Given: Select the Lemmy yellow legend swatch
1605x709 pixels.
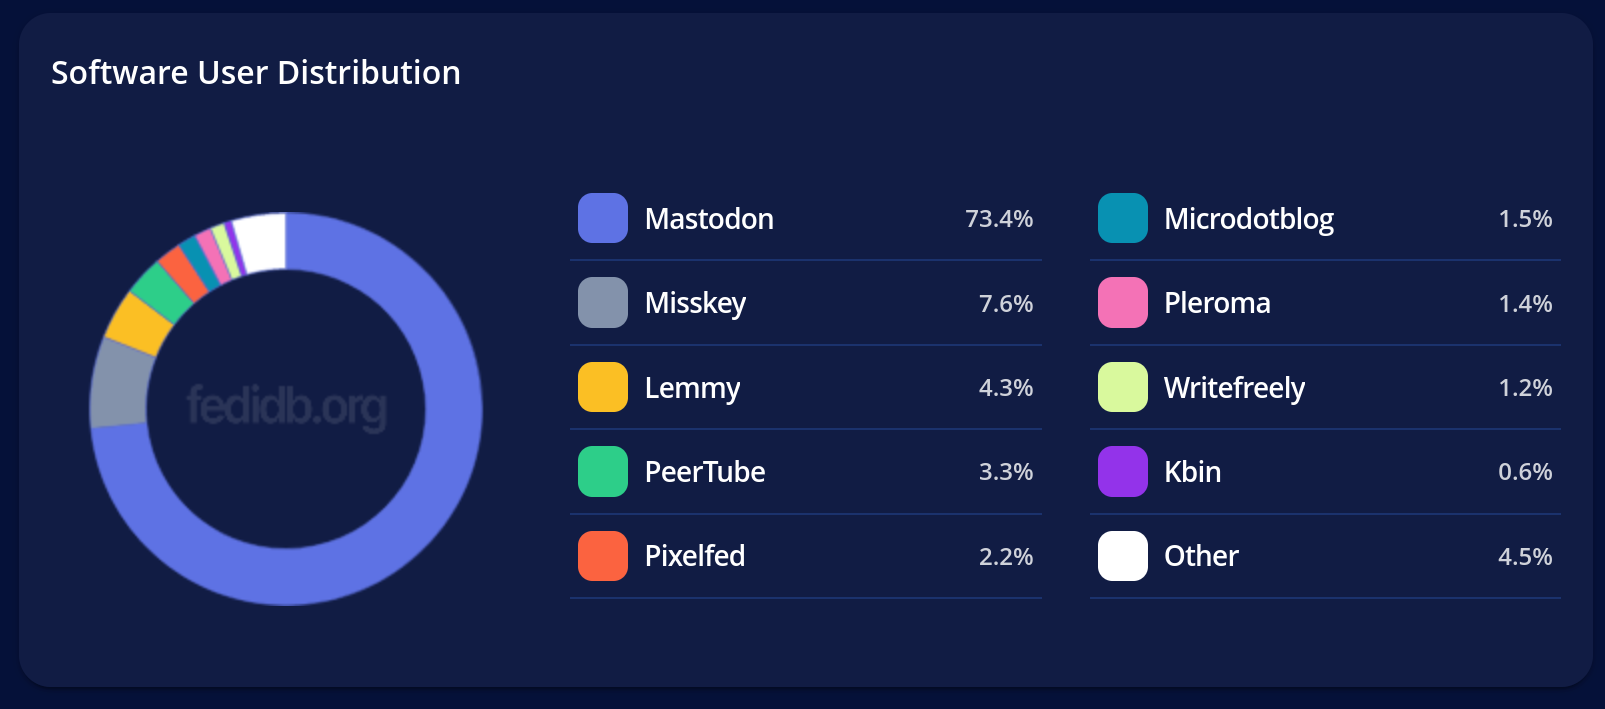Looking at the screenshot, I should coord(603,387).
